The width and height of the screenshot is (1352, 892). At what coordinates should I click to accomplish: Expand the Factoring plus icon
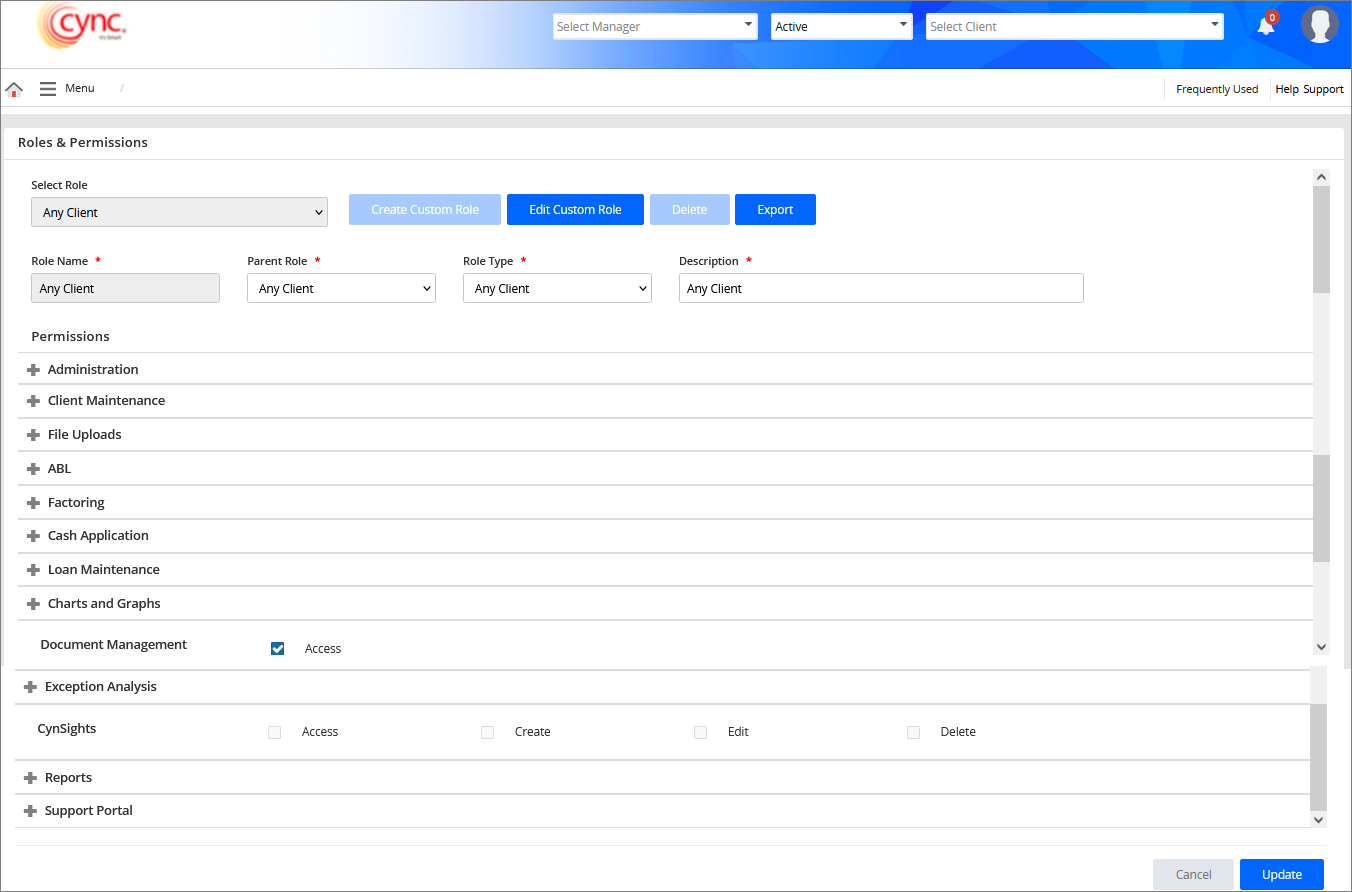pos(33,503)
